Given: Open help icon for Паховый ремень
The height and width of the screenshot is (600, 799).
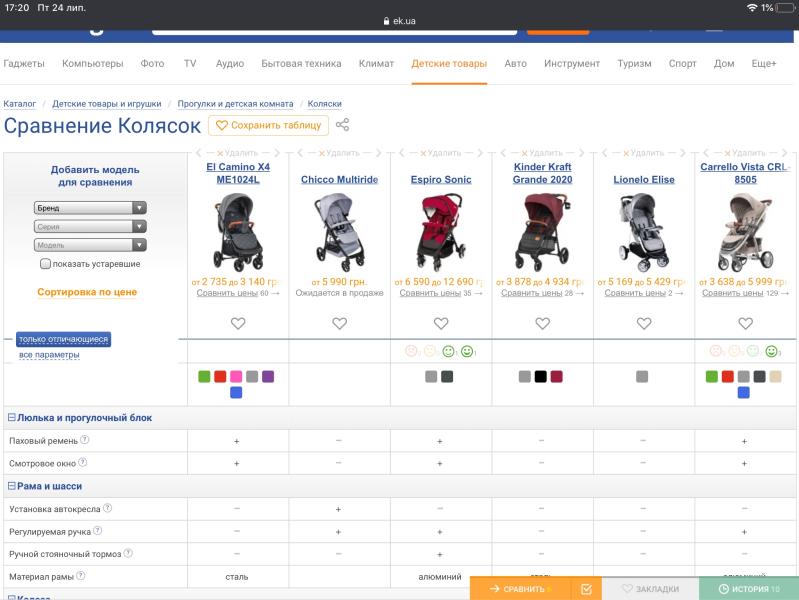Looking at the screenshot, I should (85, 439).
